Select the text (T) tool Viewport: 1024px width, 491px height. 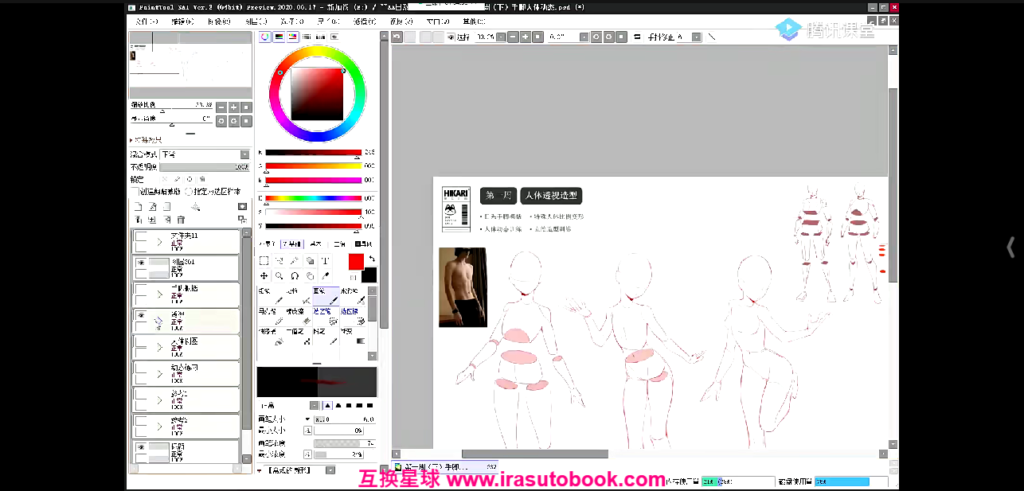coord(325,261)
